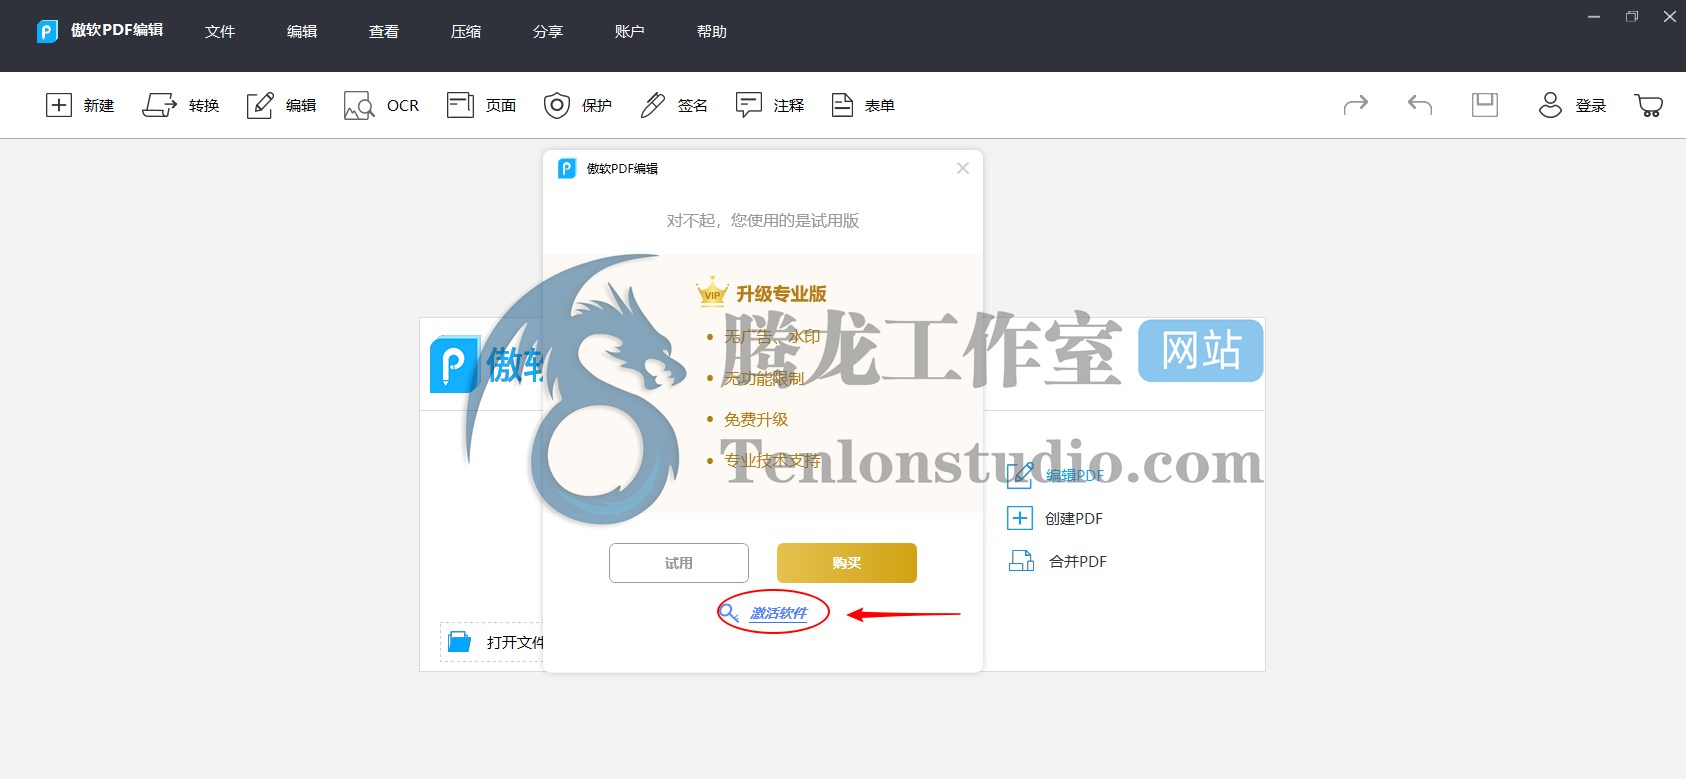This screenshot has width=1686, height=779.
Task: Click the 登录 (Login) user icon
Action: click(x=1550, y=105)
